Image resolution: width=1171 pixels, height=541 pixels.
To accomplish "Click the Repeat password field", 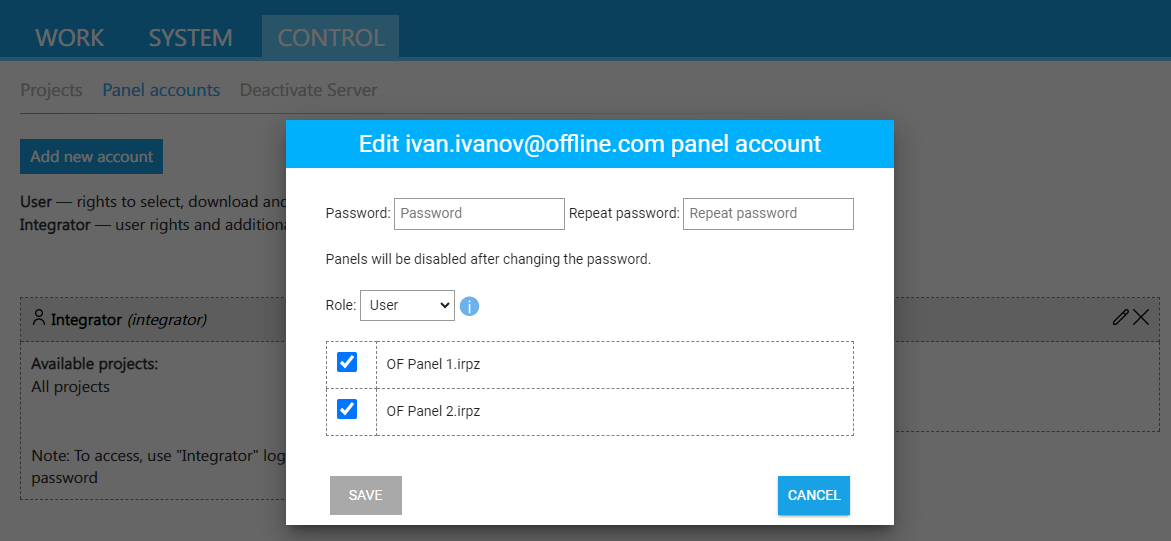I will coord(767,213).
